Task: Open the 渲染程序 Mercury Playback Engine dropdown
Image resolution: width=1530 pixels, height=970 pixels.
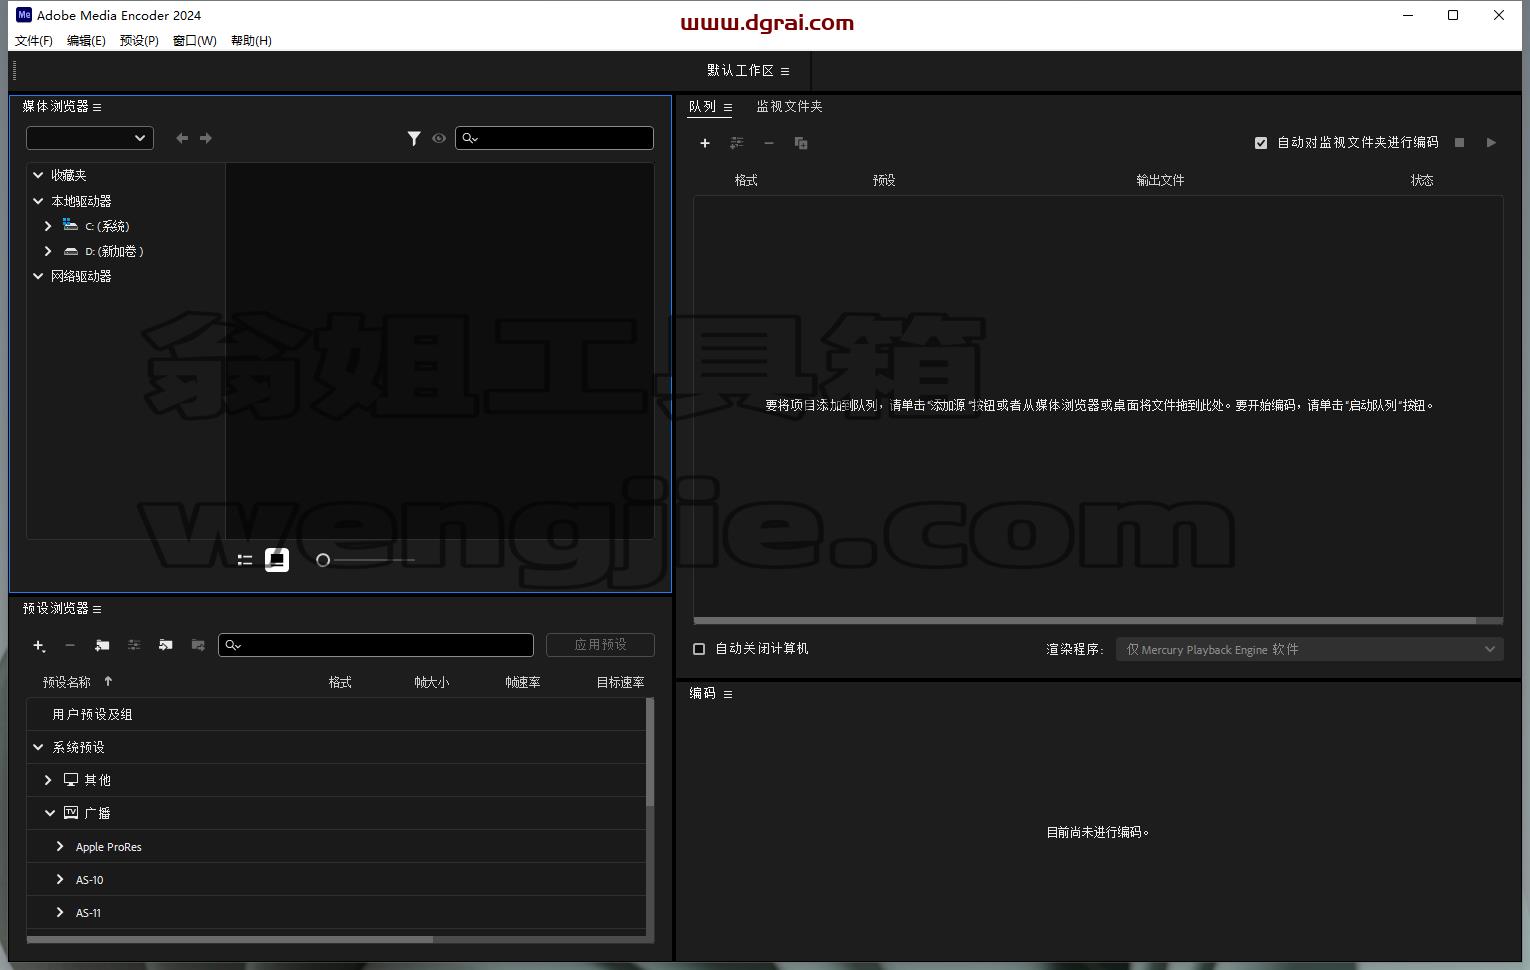Action: click(1310, 649)
